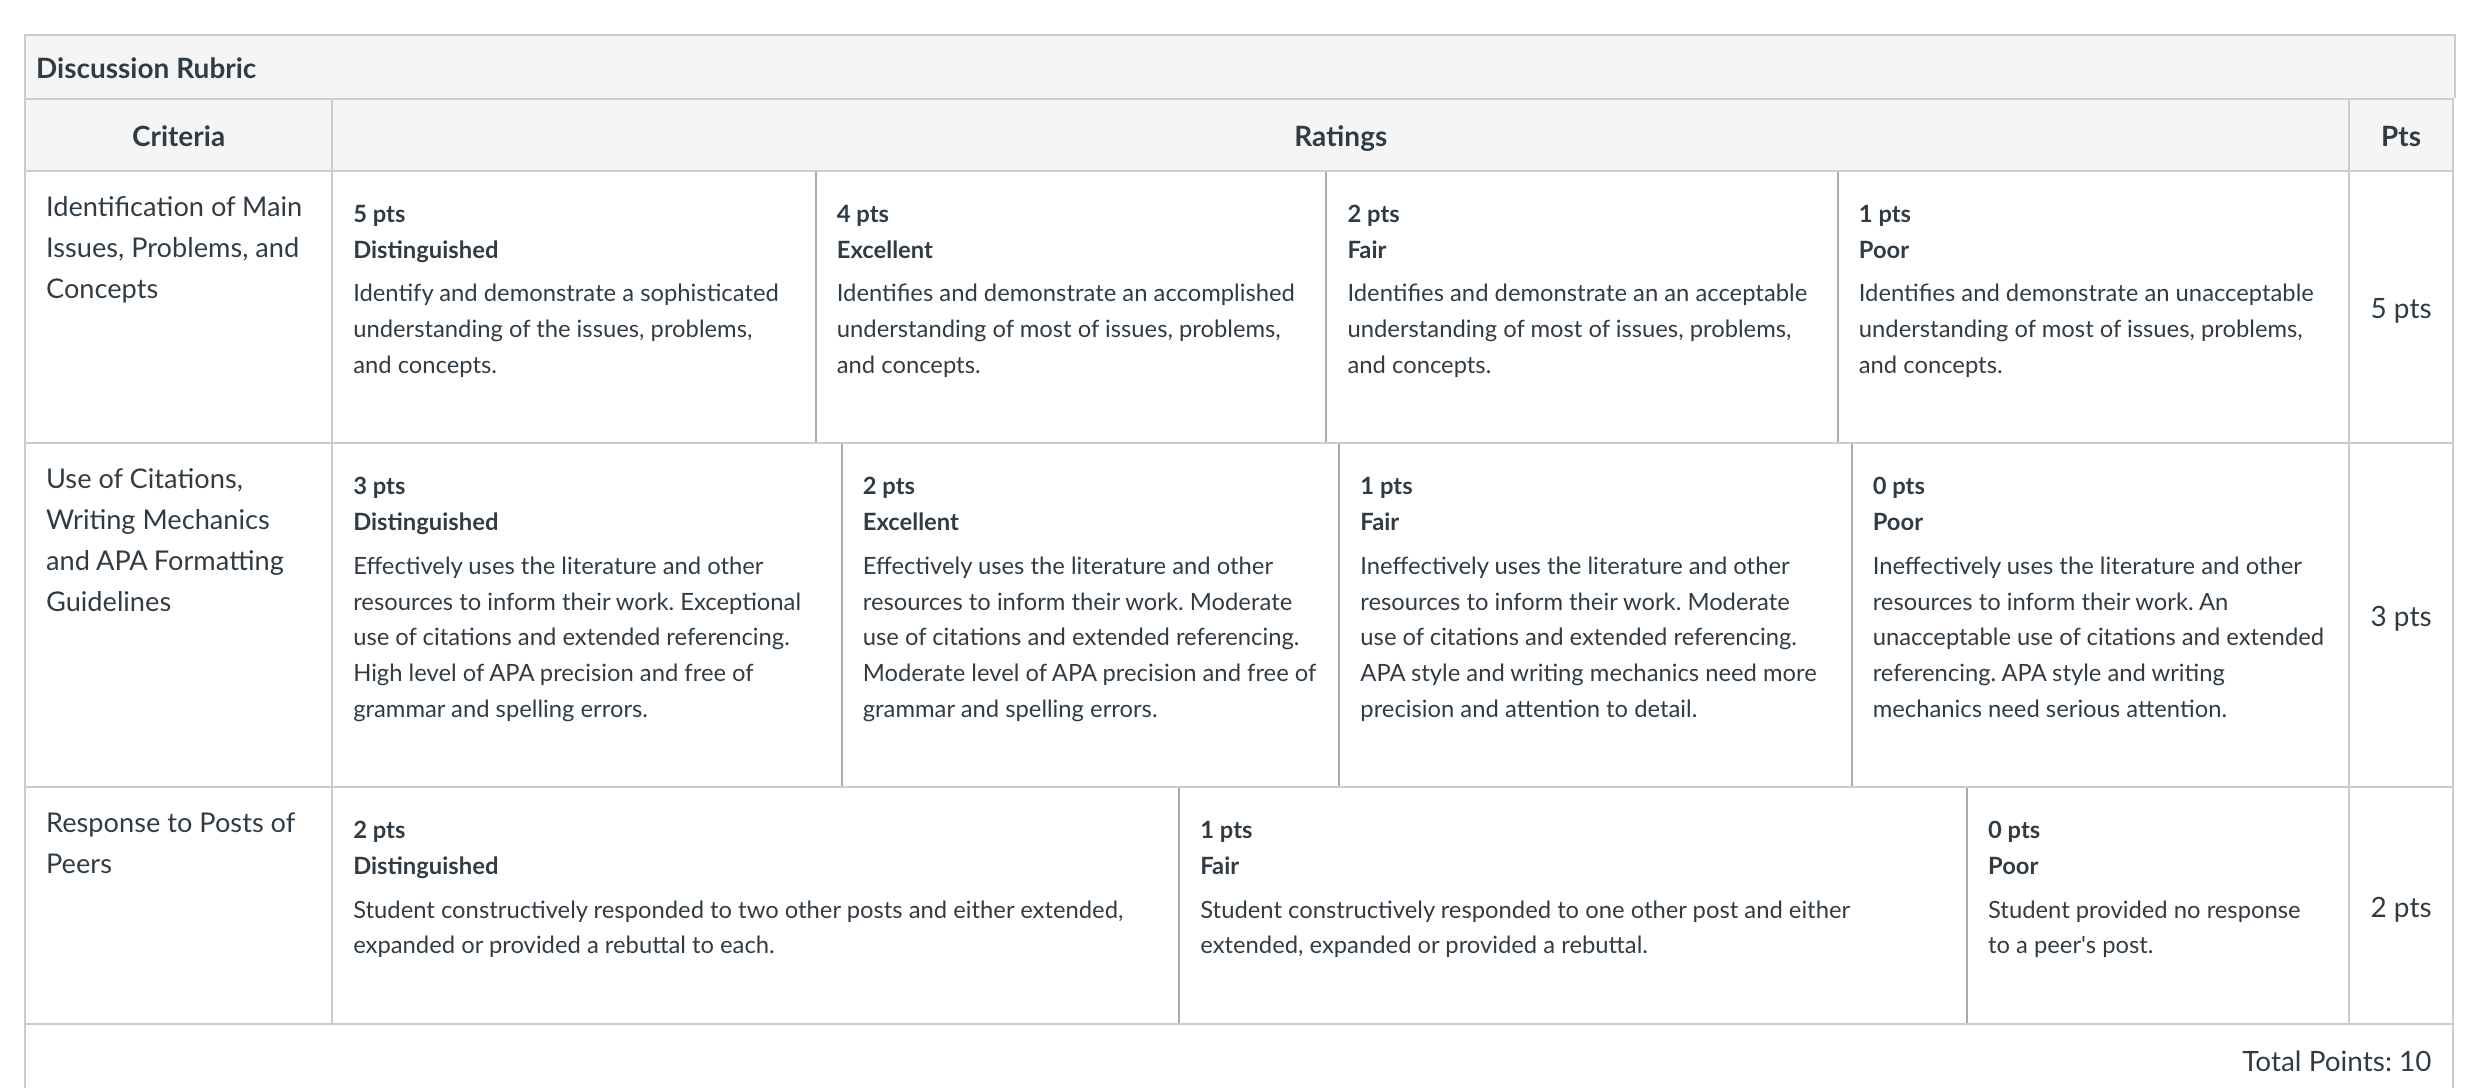2472x1088 pixels.
Task: Choose 0 pts Poor for Citations criterion
Action: pyautogui.click(x=2100, y=615)
